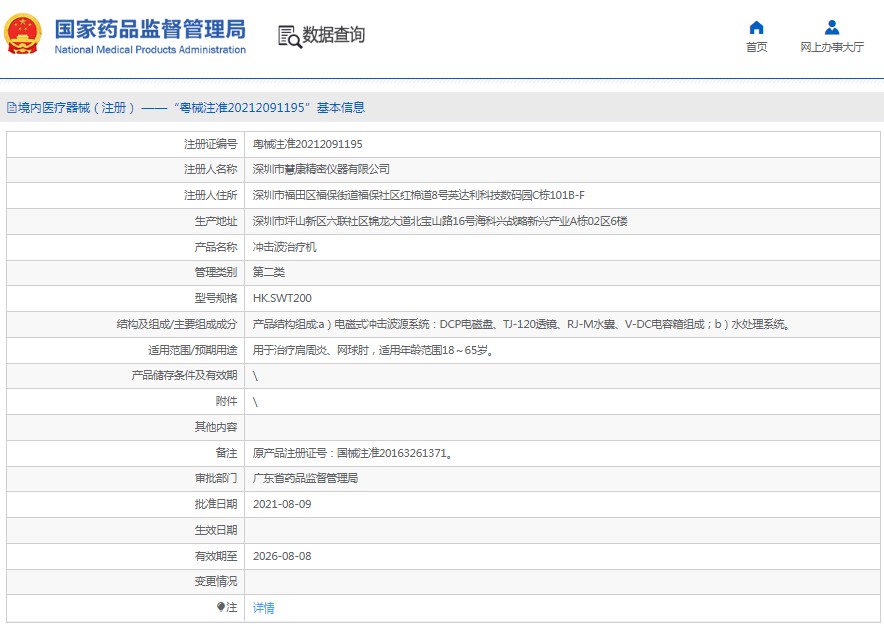Click National Medical Products Administration text
Image resolution: width=884 pixels, height=629 pixels.
pyautogui.click(x=150, y=50)
